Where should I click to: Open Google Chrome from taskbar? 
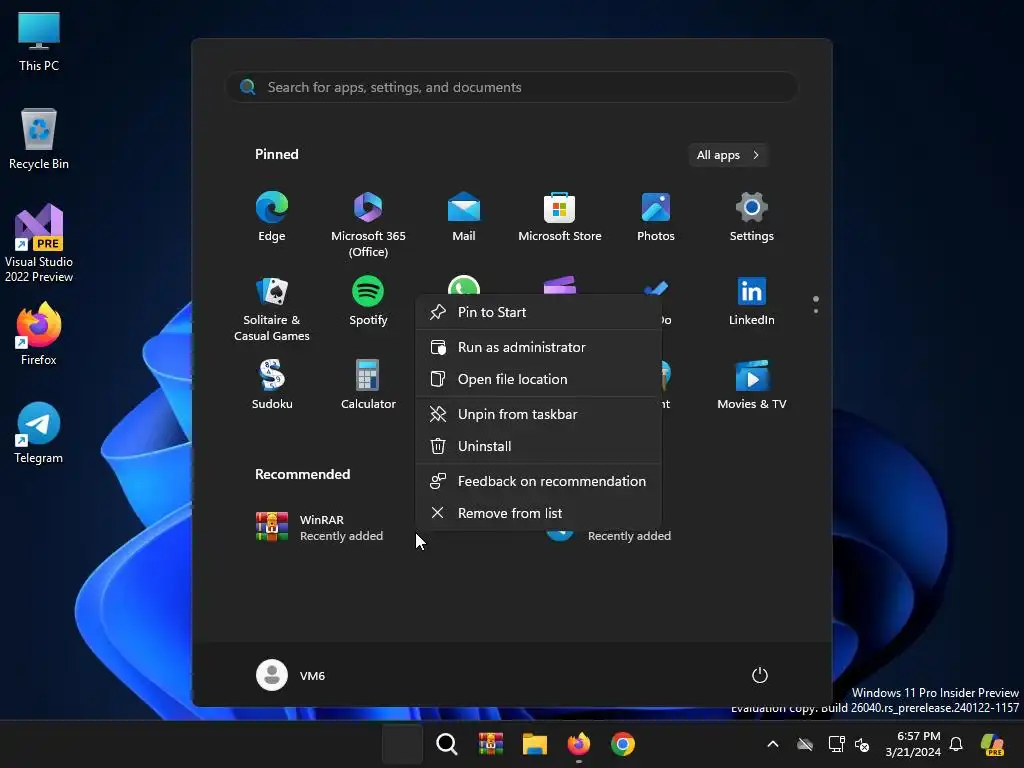tap(622, 744)
